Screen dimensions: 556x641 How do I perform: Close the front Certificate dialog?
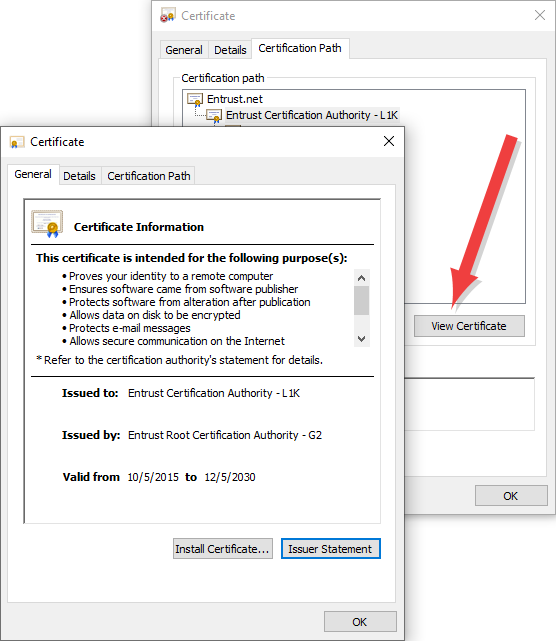tap(389, 141)
